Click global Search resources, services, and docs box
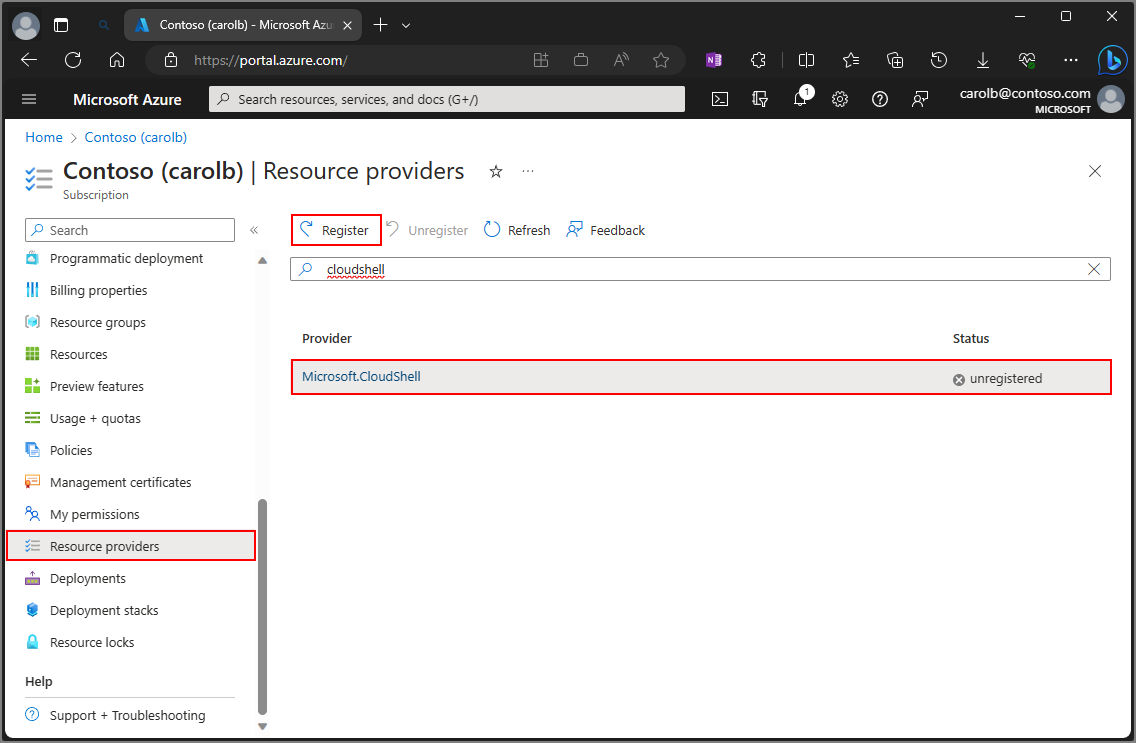Viewport: 1136px width, 743px height. point(447,99)
